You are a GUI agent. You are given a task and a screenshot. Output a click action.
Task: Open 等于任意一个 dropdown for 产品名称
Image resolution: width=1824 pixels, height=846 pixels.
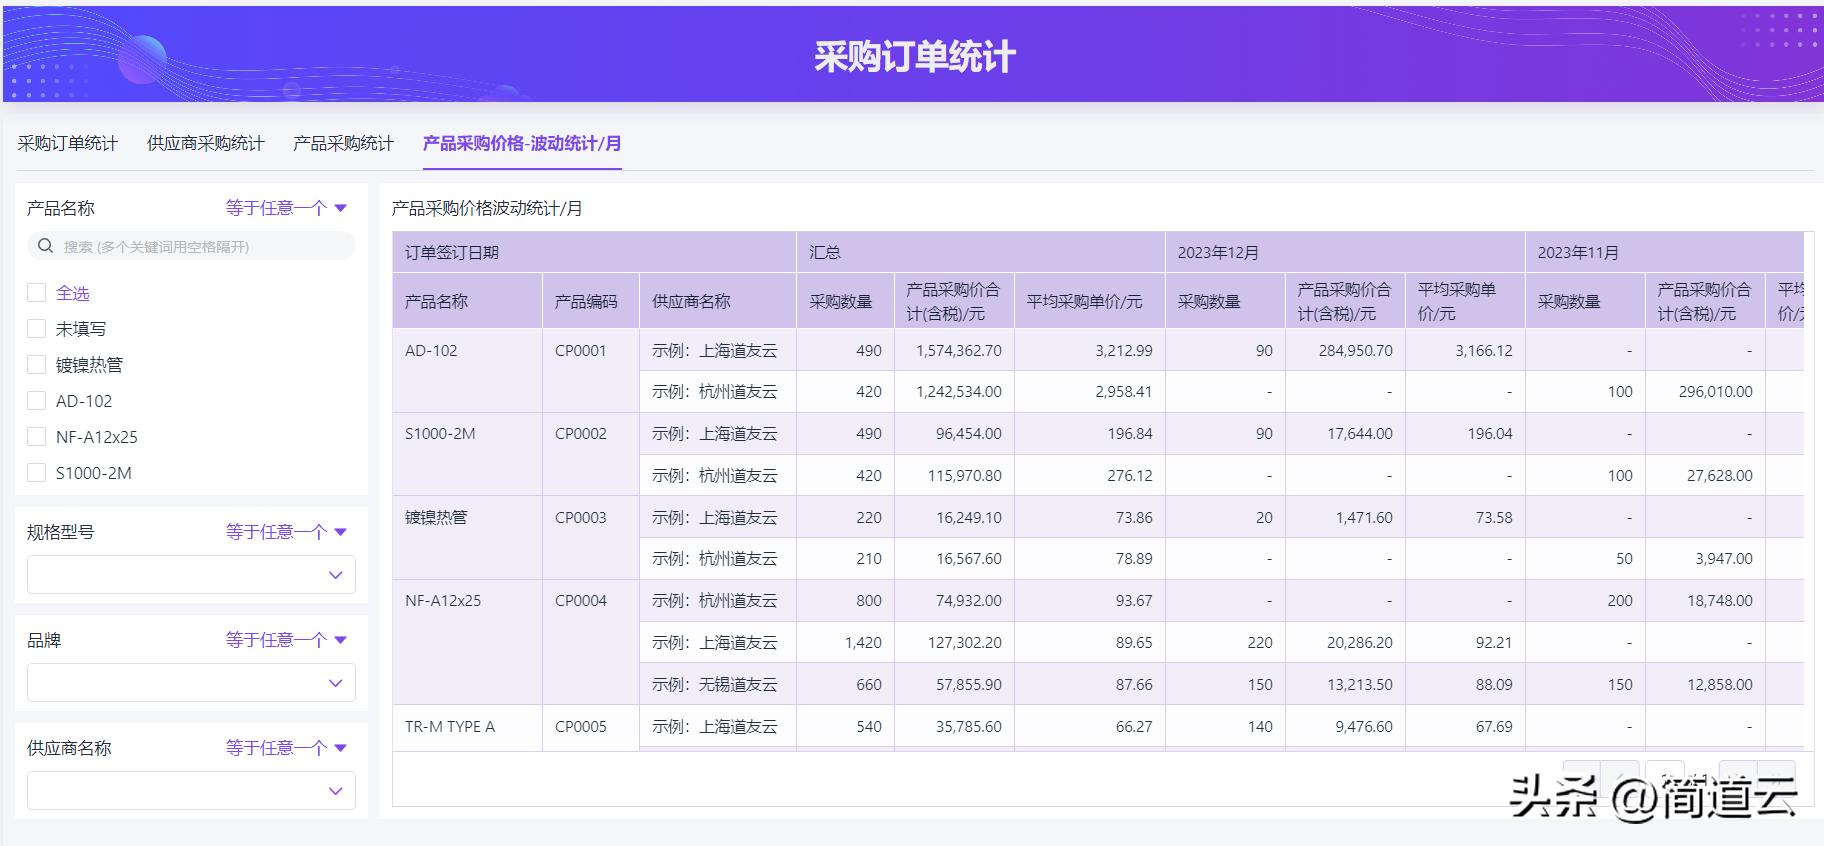tap(286, 208)
